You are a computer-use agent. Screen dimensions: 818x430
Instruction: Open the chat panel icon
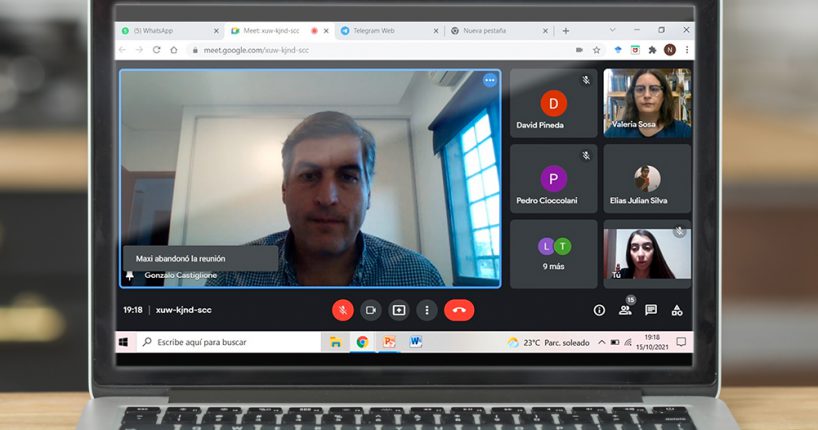tap(651, 310)
